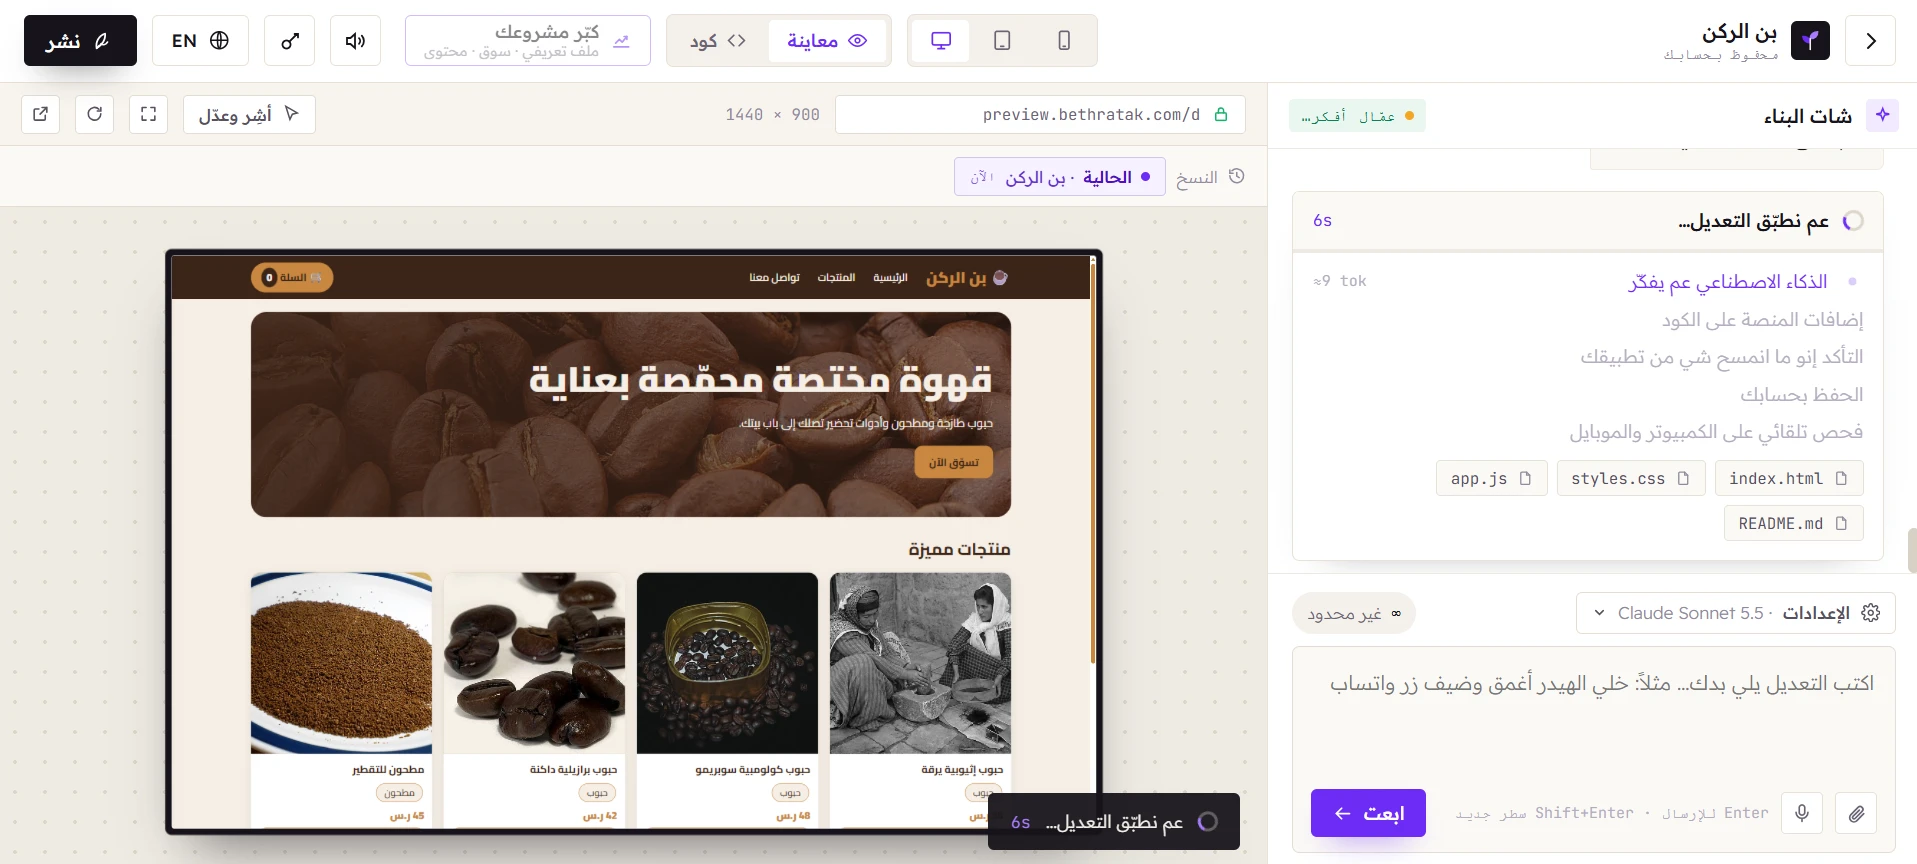The image size is (1917, 864).
Task: Toggle the sound speaker icon
Action: click(x=355, y=41)
